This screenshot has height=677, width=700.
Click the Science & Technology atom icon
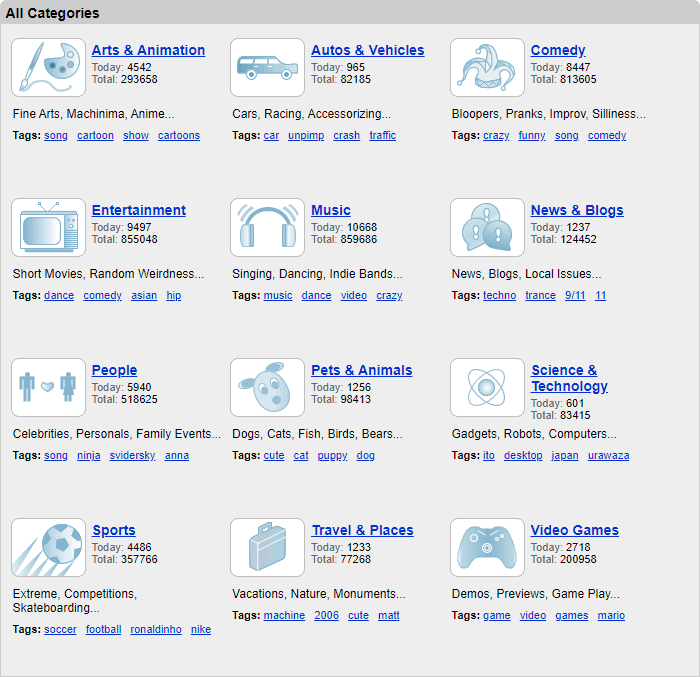(x=487, y=388)
